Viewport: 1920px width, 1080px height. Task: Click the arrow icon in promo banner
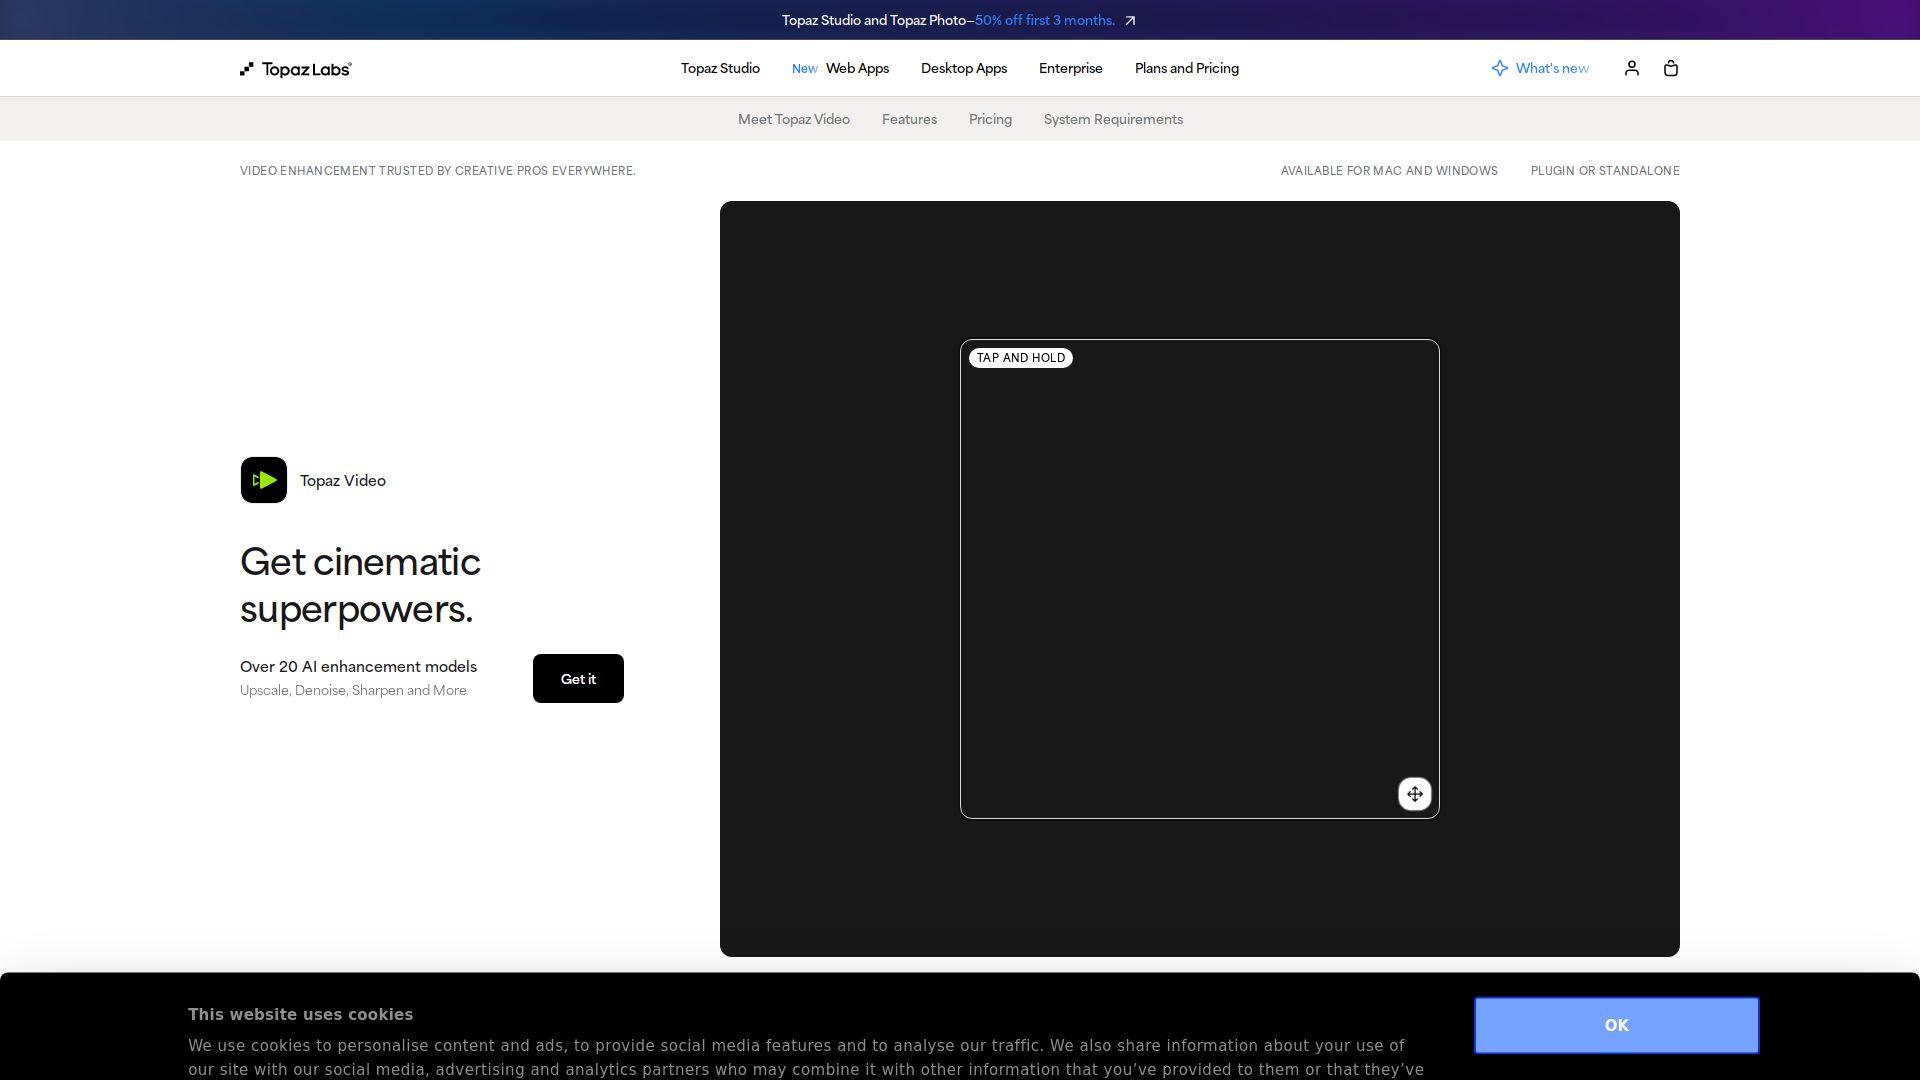pyautogui.click(x=1130, y=20)
